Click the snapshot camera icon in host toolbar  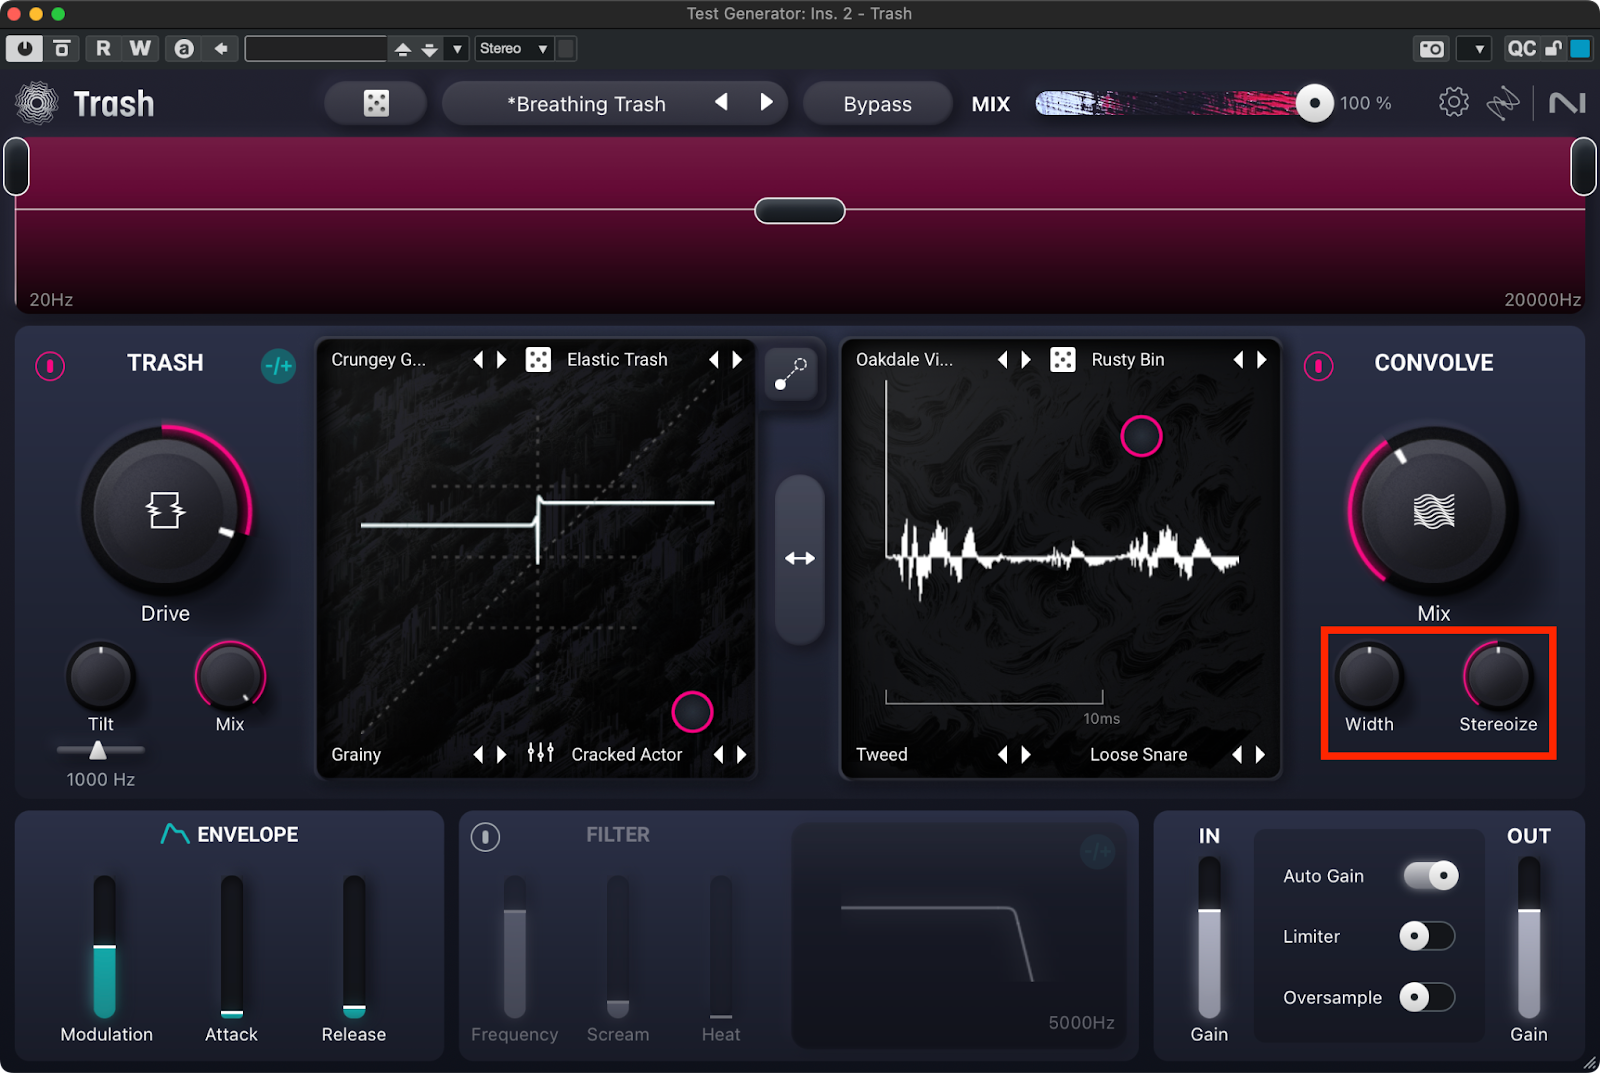pyautogui.click(x=1432, y=48)
